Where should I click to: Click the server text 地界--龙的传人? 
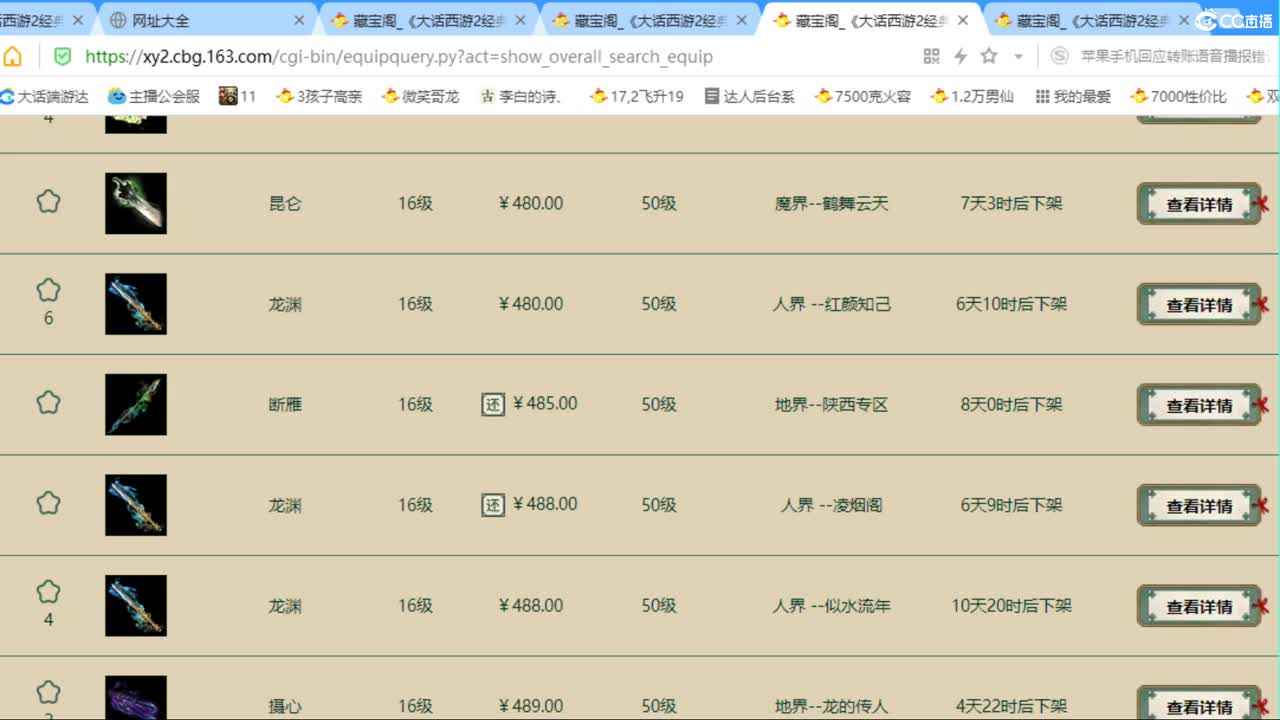coord(832,706)
